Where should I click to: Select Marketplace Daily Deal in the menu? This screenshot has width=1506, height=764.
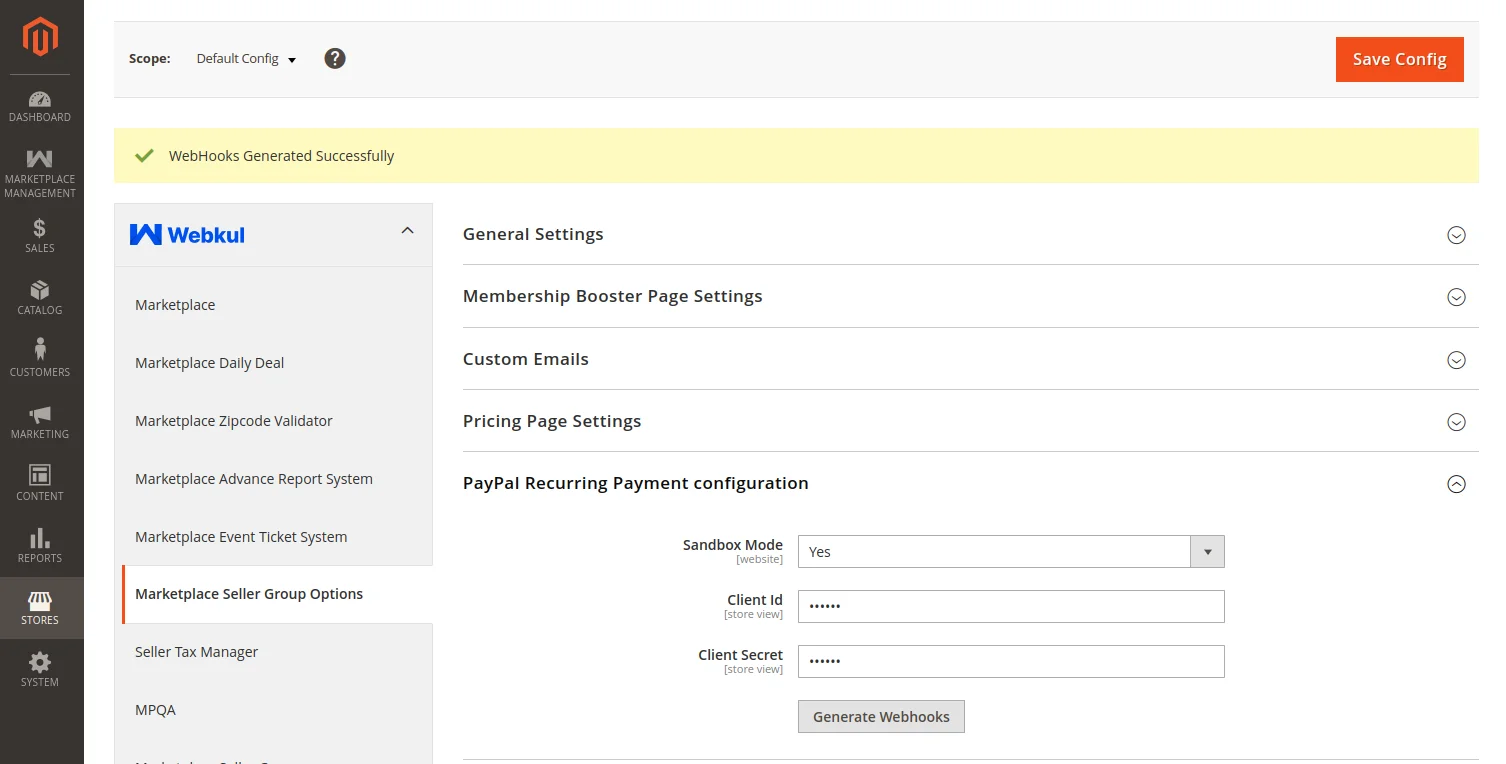point(209,362)
